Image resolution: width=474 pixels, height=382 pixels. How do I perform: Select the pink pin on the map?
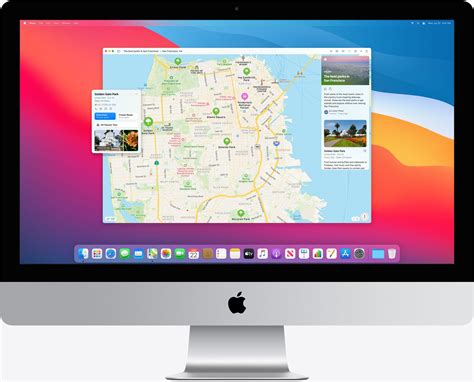point(245,97)
